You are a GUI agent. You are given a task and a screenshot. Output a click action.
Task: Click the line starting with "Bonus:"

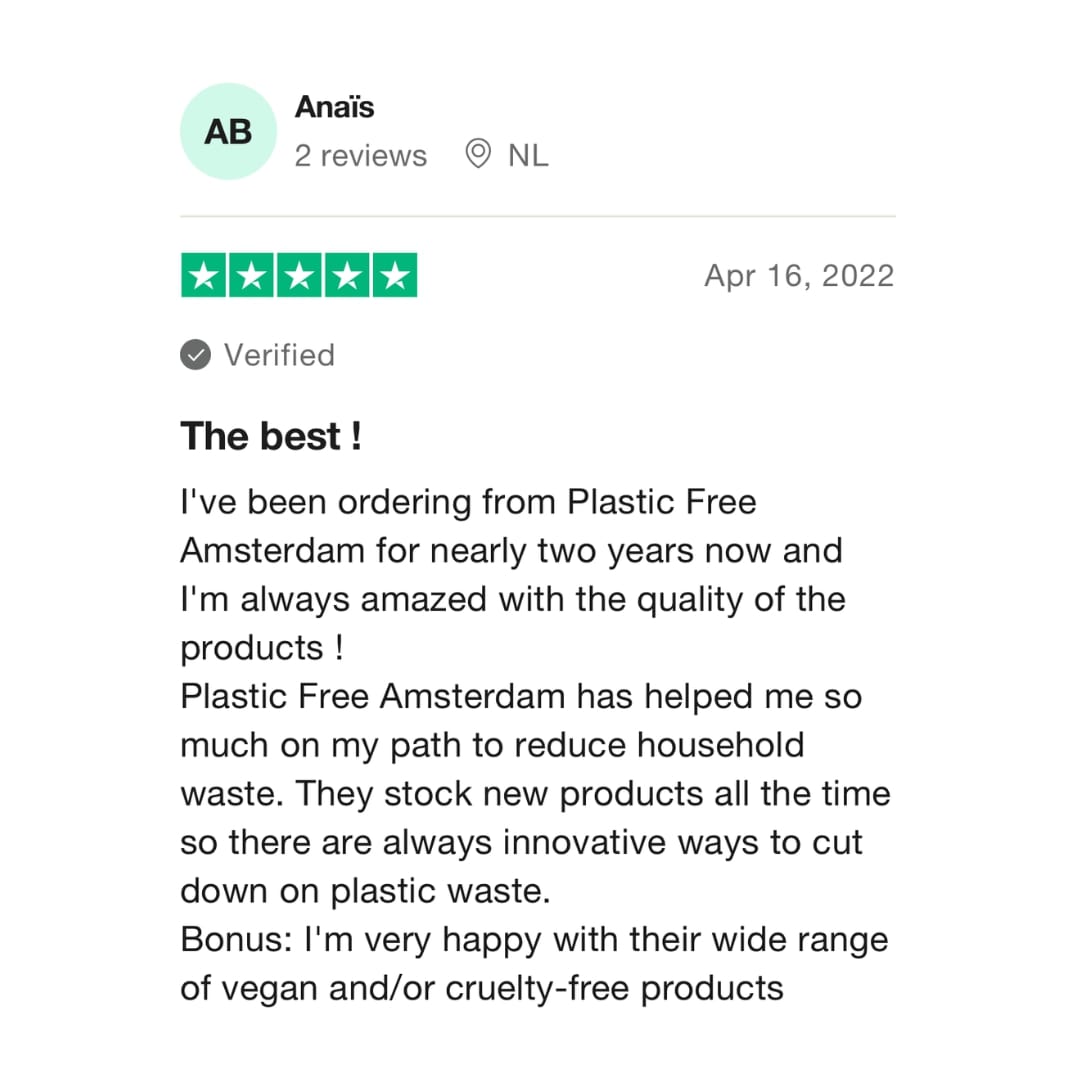(x=534, y=940)
